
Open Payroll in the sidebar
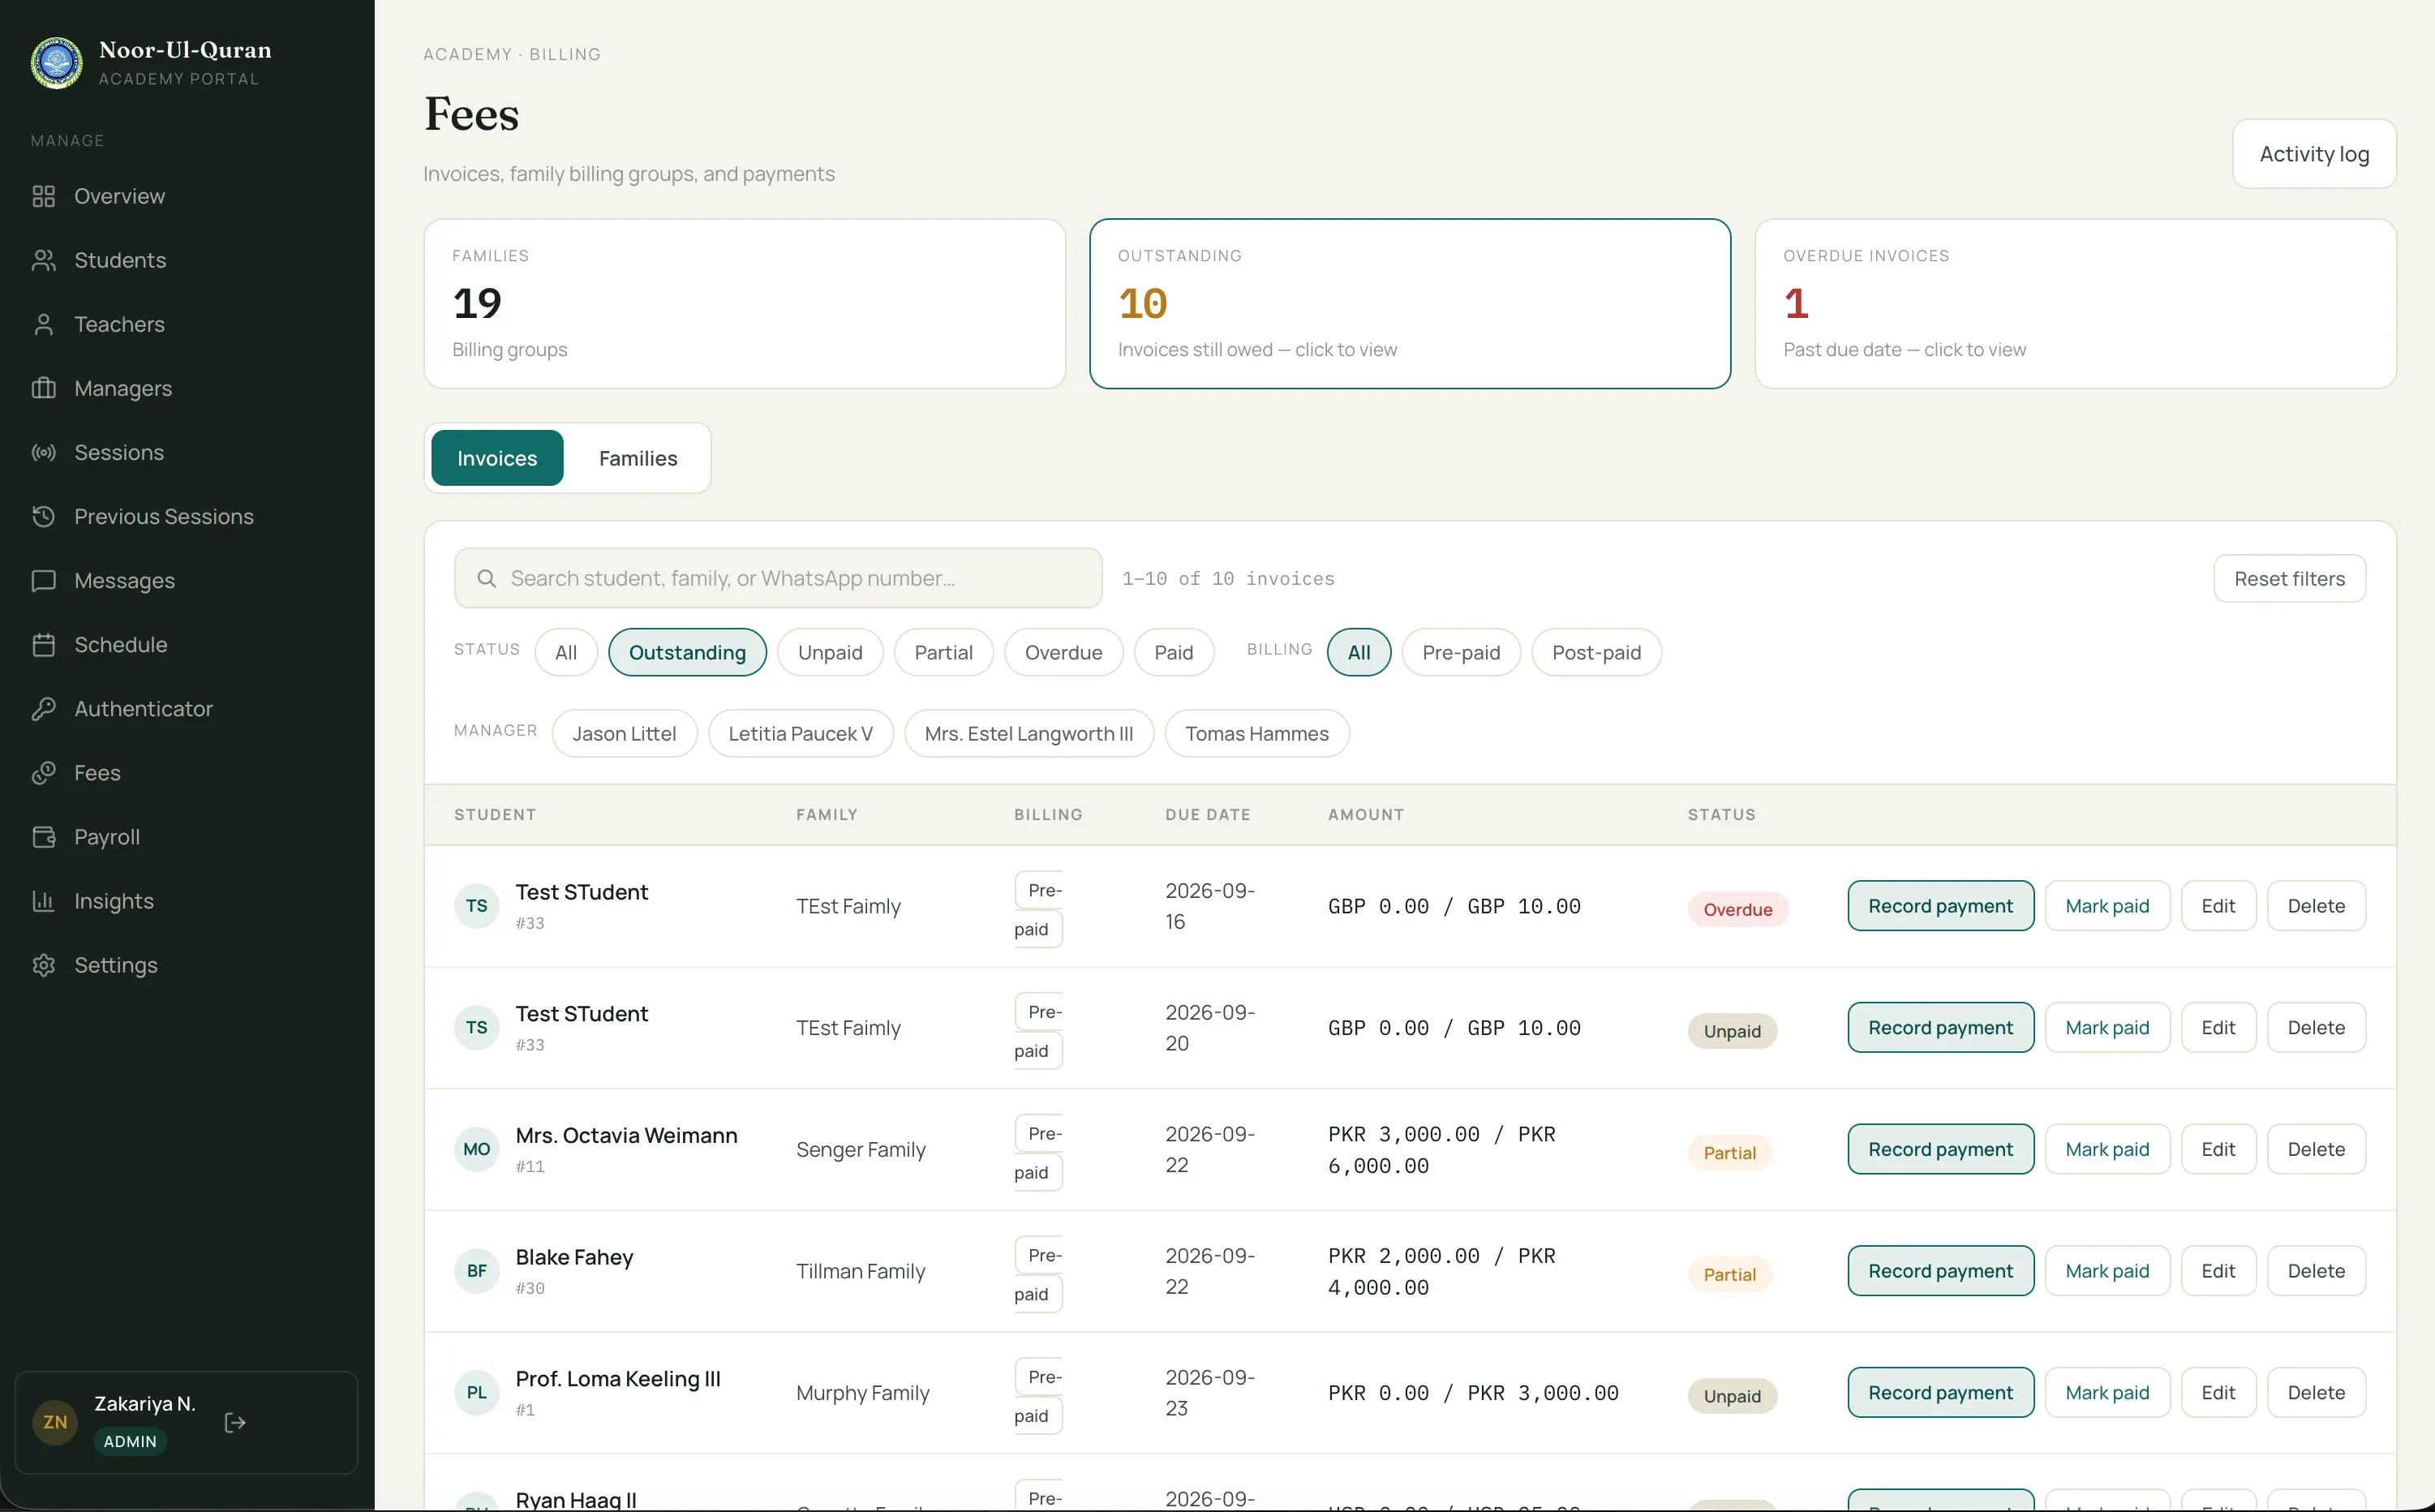coord(107,836)
